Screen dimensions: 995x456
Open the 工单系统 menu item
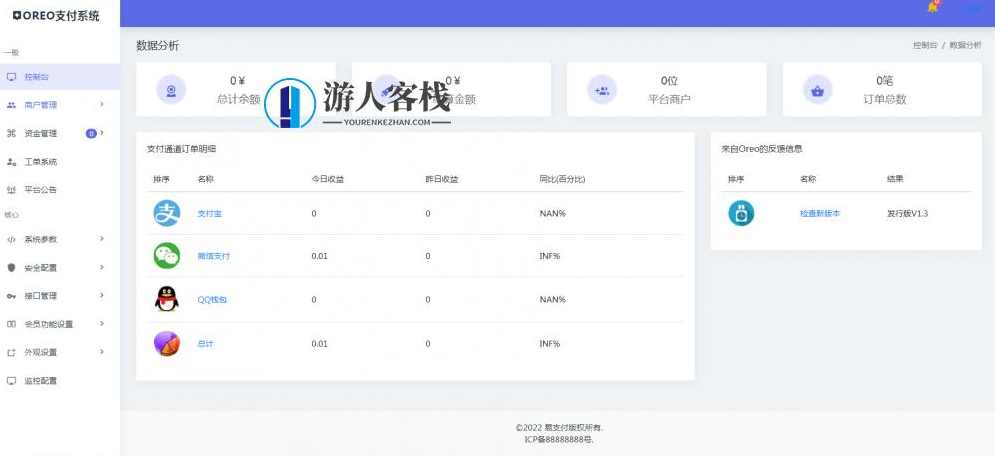[60, 162]
